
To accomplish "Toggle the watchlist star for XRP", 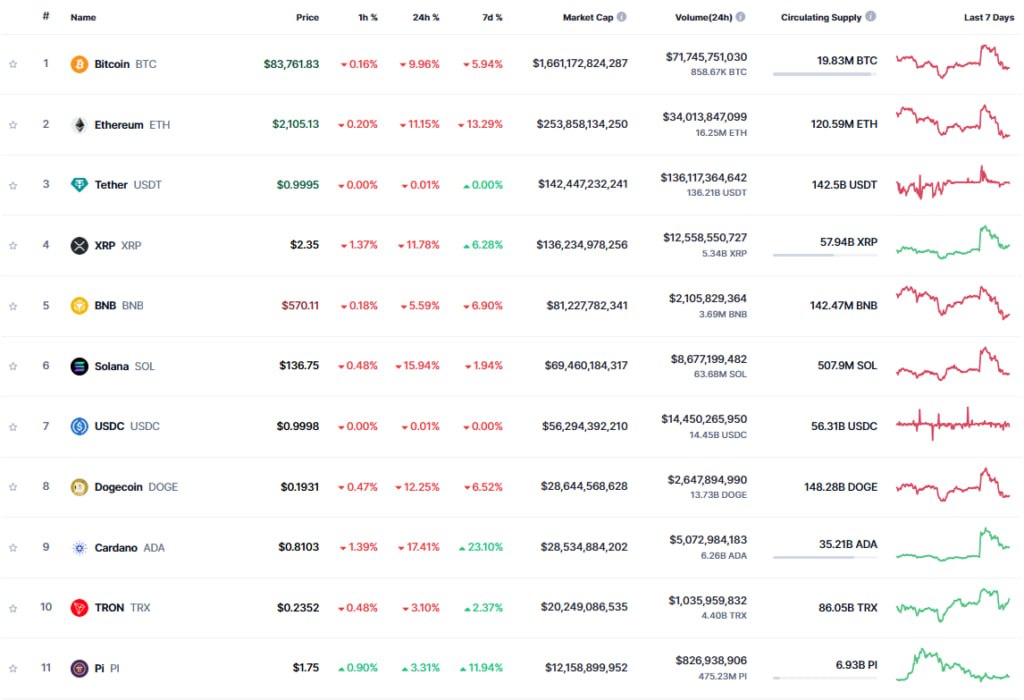I will (x=13, y=246).
